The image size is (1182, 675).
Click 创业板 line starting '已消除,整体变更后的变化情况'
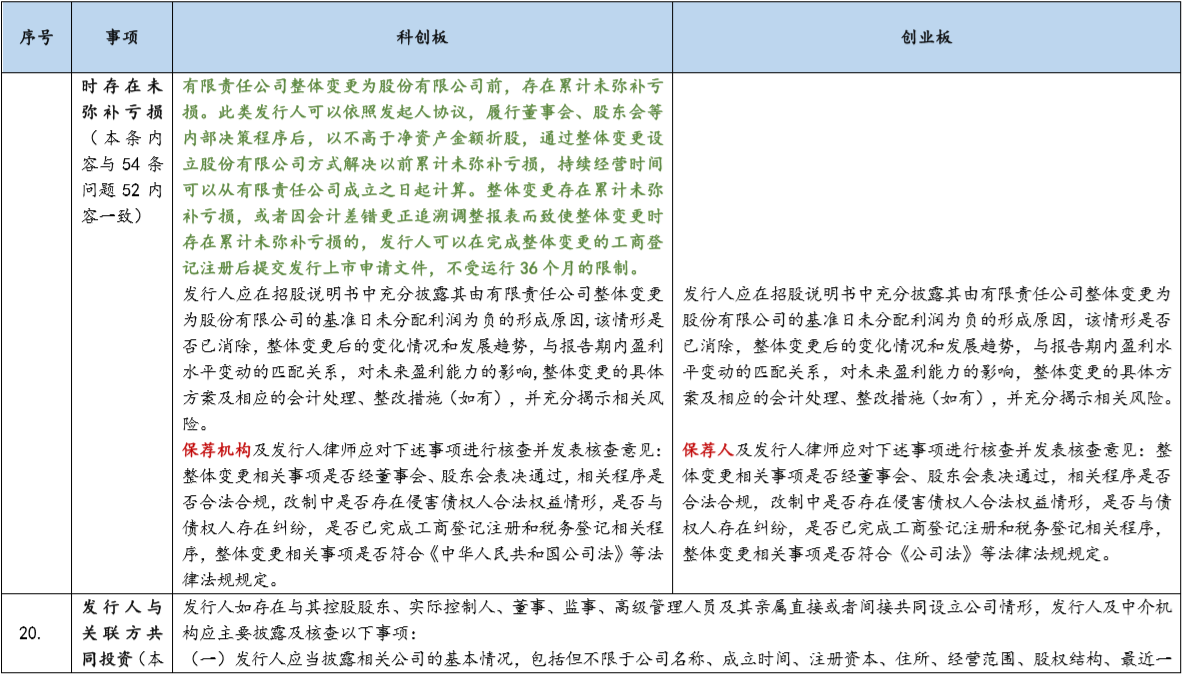pyautogui.click(x=927, y=345)
